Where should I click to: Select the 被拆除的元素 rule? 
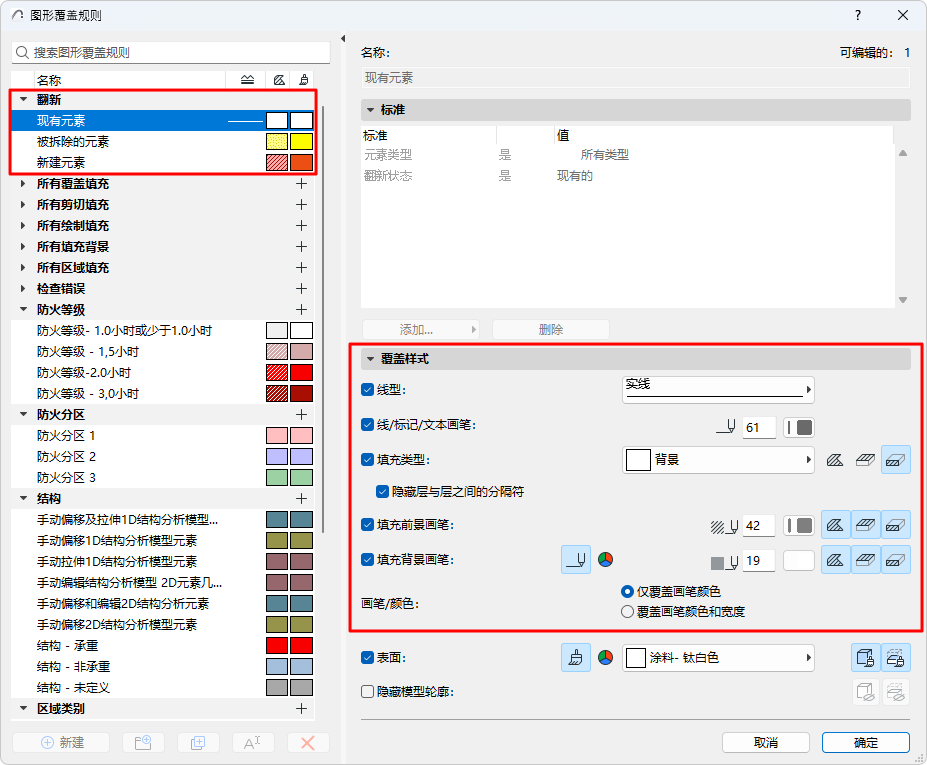click(x=163, y=141)
